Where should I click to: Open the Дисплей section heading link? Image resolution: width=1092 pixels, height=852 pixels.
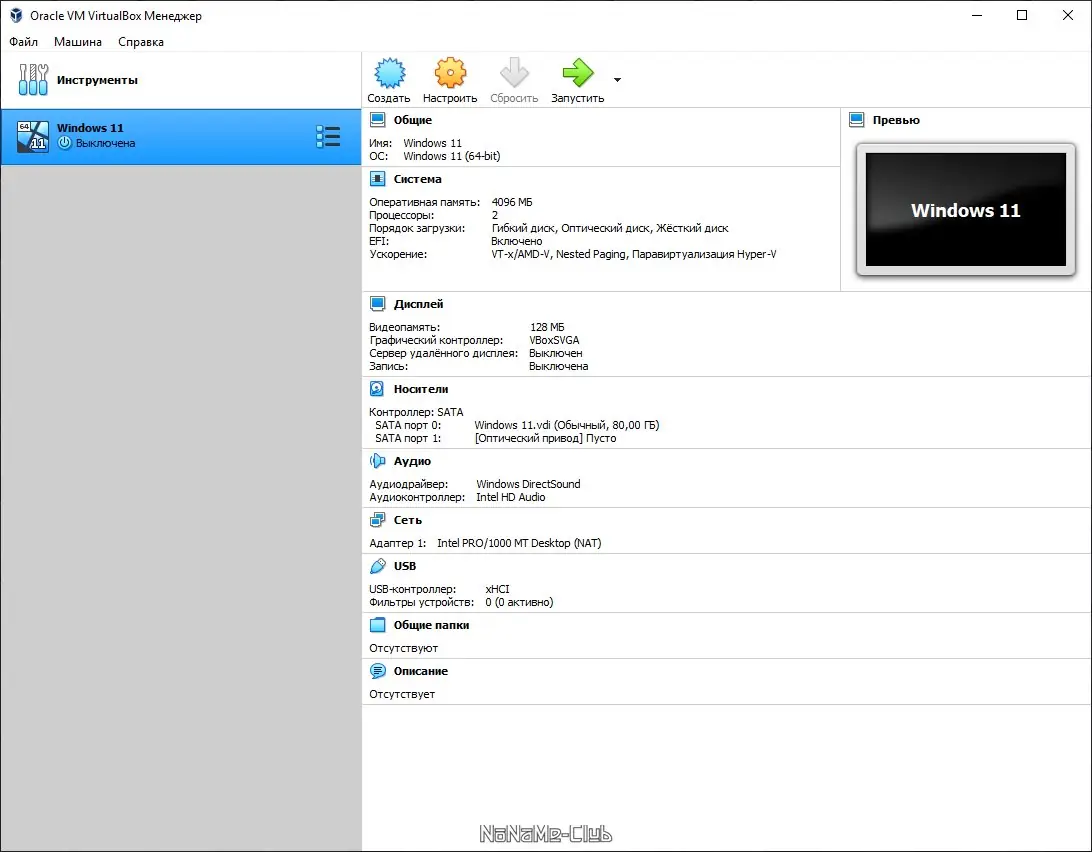(x=419, y=304)
